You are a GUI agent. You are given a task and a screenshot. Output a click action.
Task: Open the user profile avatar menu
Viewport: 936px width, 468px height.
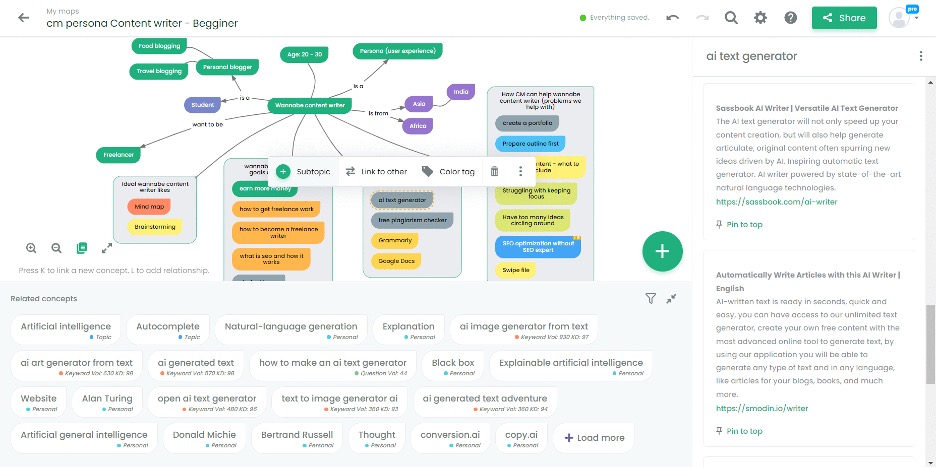click(x=900, y=18)
